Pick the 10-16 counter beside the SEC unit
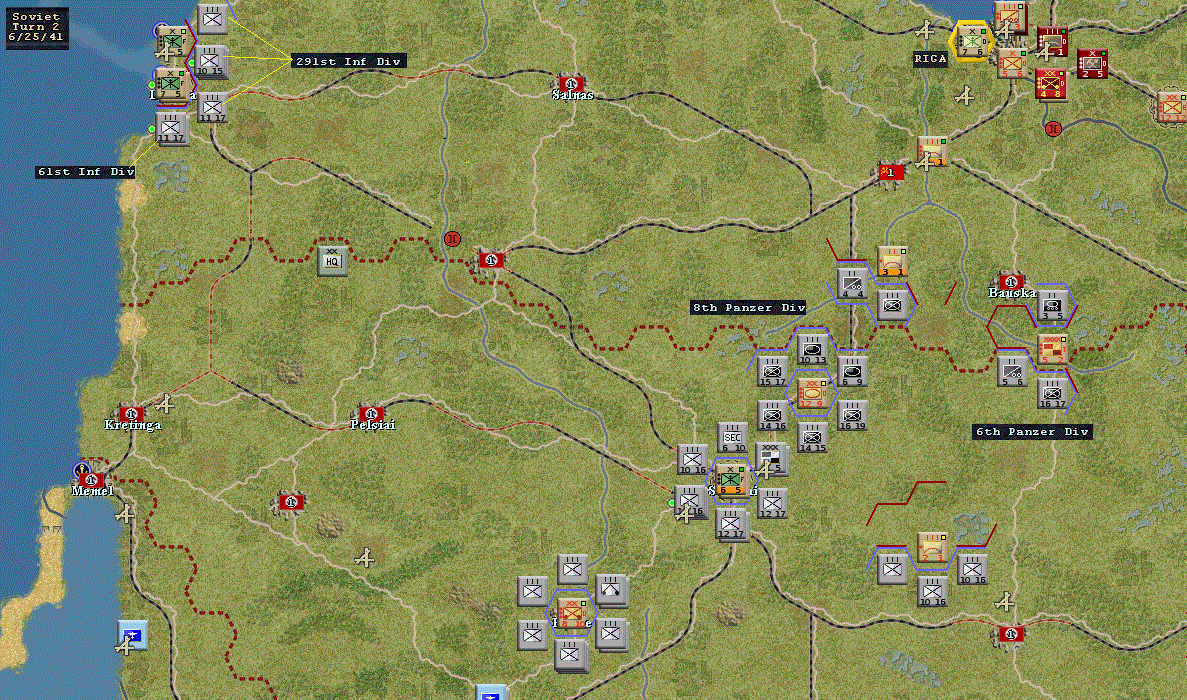Viewport: 1187px width, 700px height. tap(692, 459)
